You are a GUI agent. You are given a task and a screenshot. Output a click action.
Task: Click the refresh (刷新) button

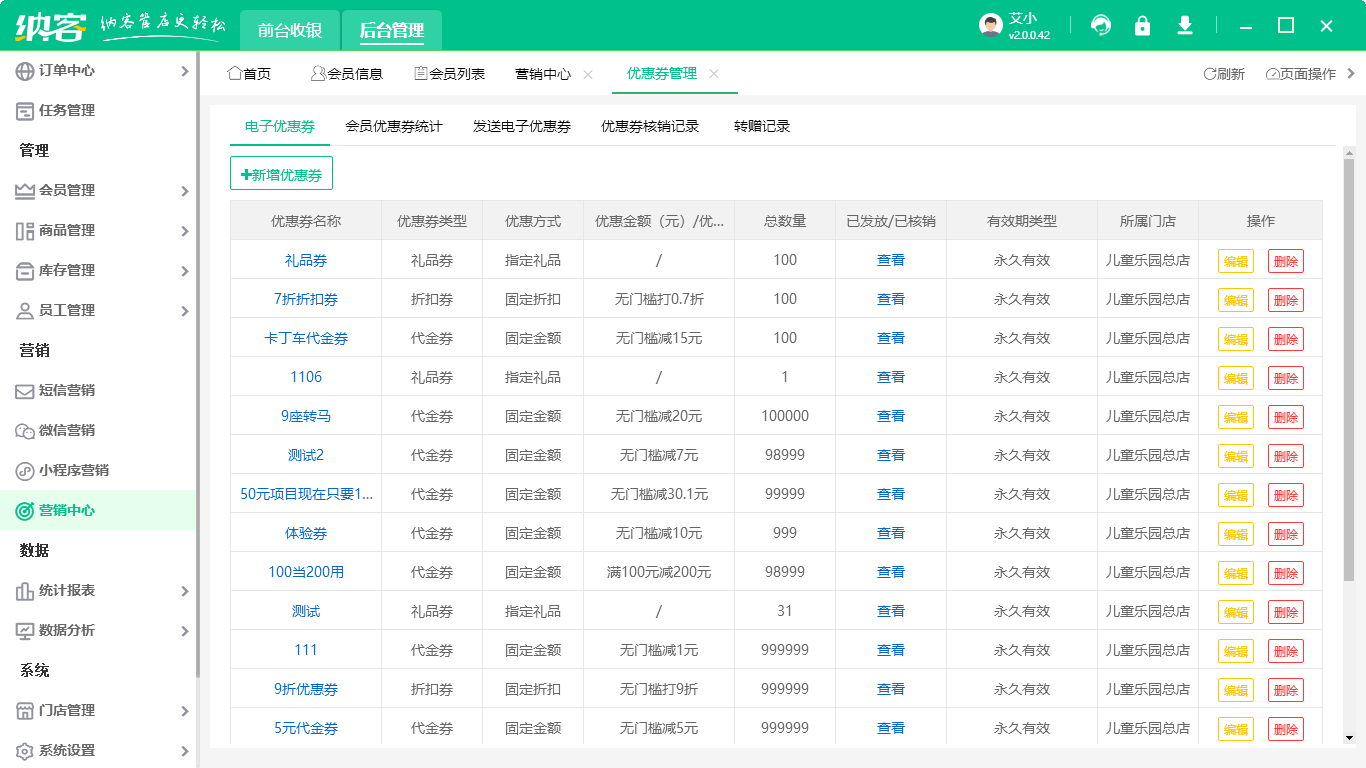click(x=1224, y=74)
